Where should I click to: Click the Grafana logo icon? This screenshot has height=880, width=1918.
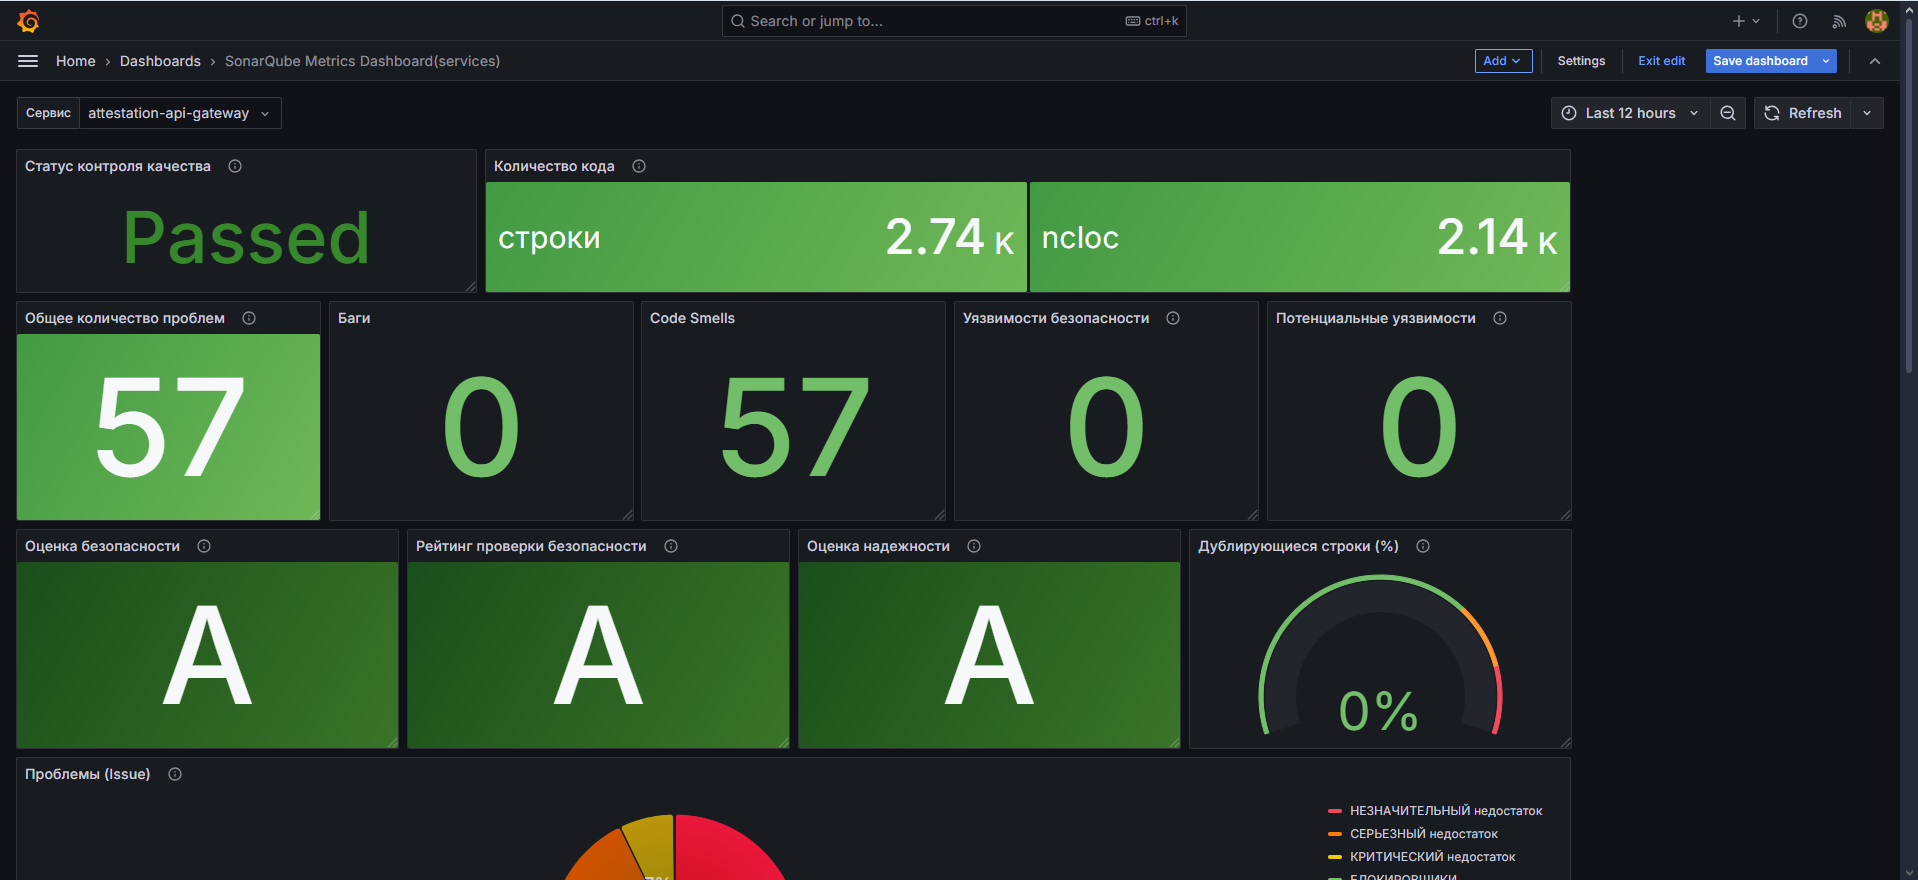pyautogui.click(x=28, y=21)
